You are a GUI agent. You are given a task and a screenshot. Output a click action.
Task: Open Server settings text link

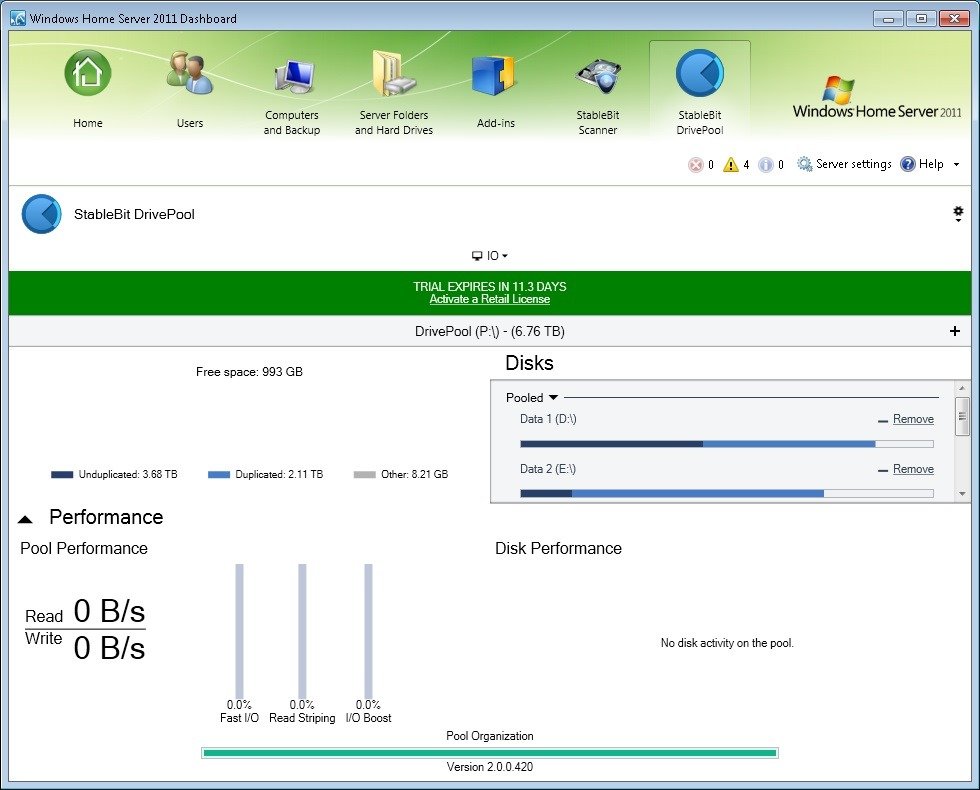point(854,164)
